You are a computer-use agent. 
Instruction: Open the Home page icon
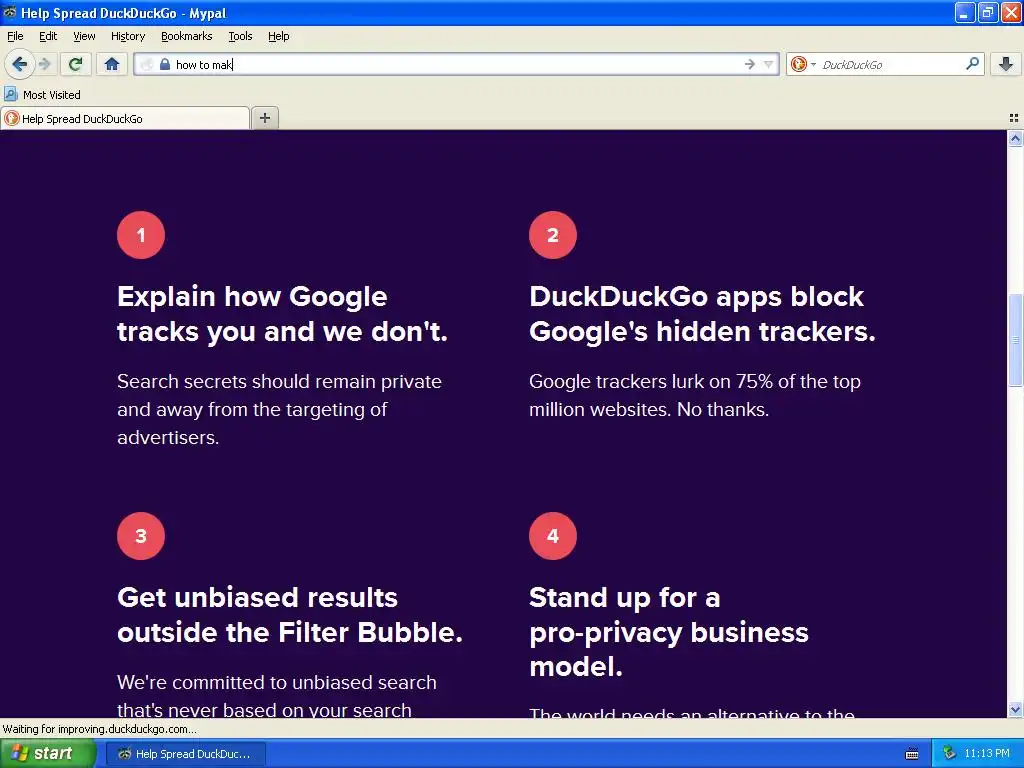coord(112,64)
